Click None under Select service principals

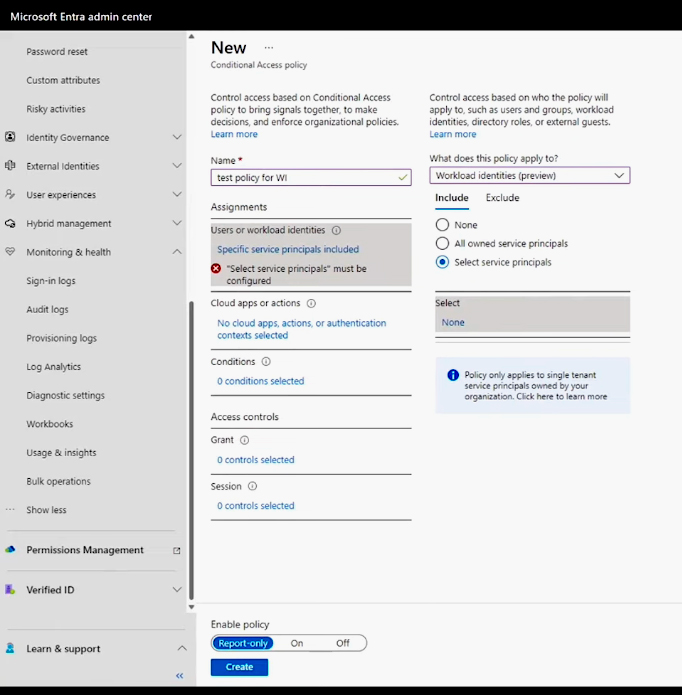[x=453, y=322]
